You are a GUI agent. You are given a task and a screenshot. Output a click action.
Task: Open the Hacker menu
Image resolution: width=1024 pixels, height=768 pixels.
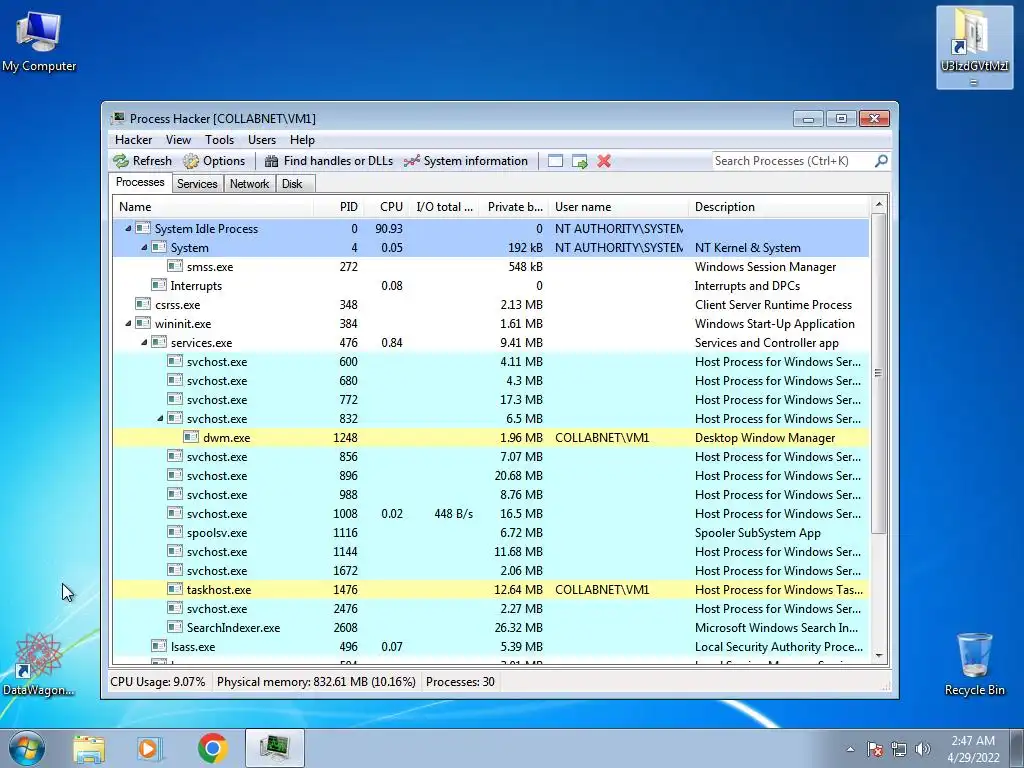[133, 140]
